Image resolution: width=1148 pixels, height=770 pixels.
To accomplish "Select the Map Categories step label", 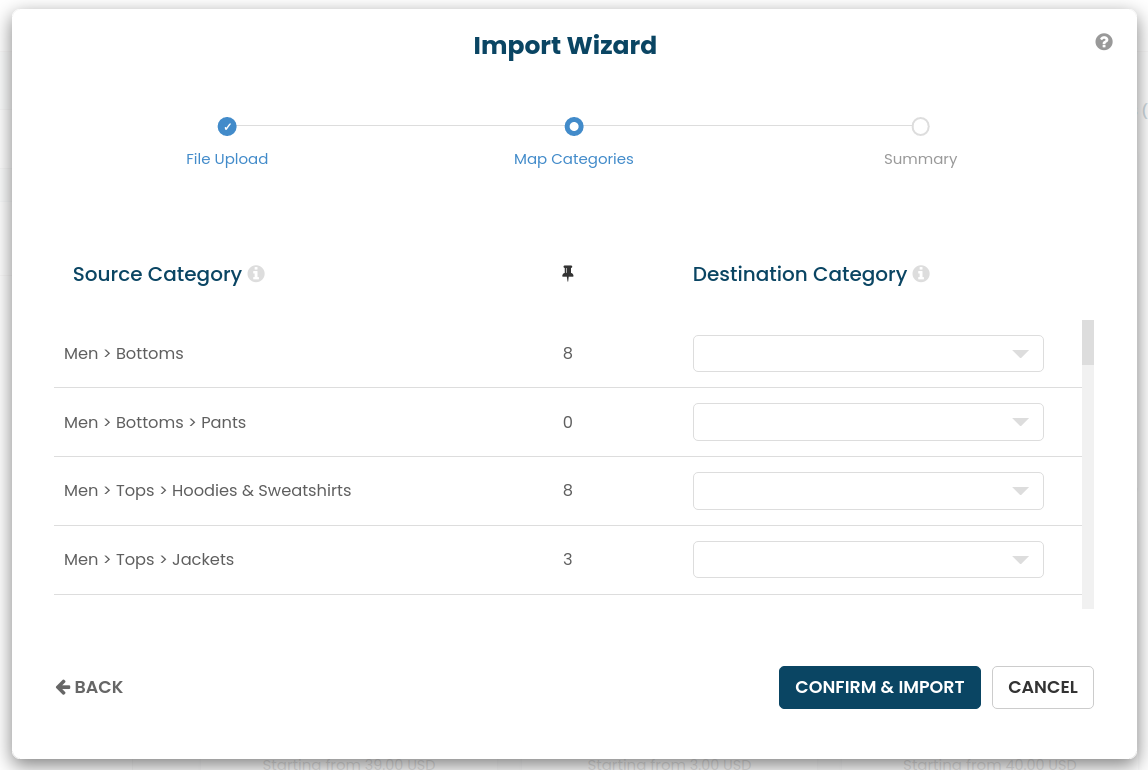I will pos(574,159).
